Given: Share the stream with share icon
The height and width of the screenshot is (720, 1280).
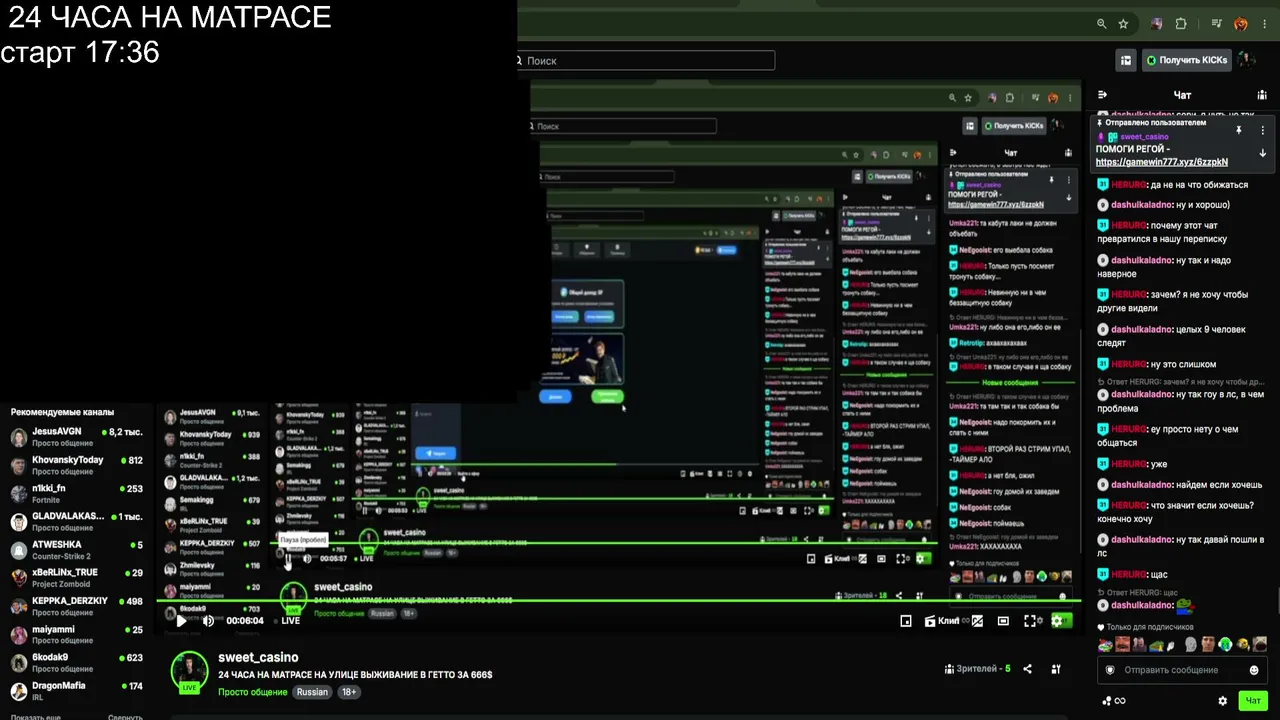Looking at the screenshot, I should click(1027, 669).
